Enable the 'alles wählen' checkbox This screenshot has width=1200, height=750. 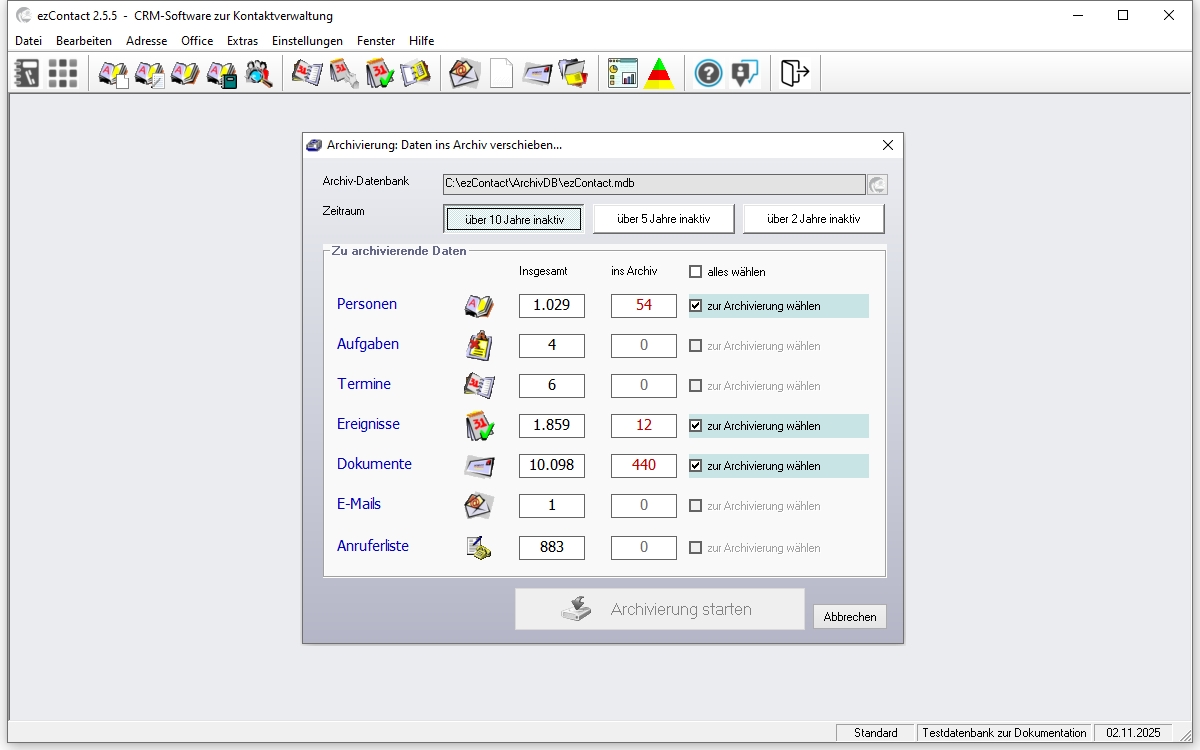point(696,271)
